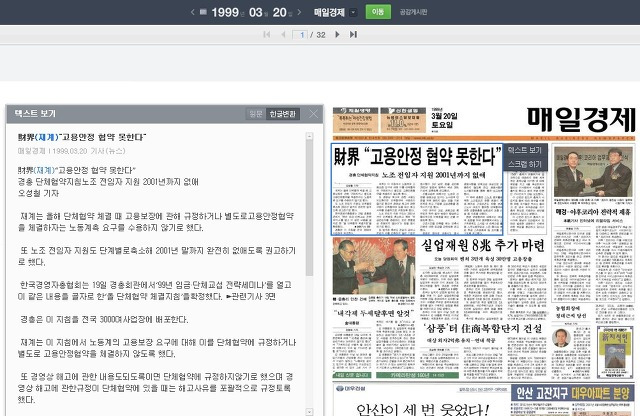Screen dimensions: 640x416
Task: Click the '삼풍'터 住商복합단지 건설 article
Action: point(483,329)
